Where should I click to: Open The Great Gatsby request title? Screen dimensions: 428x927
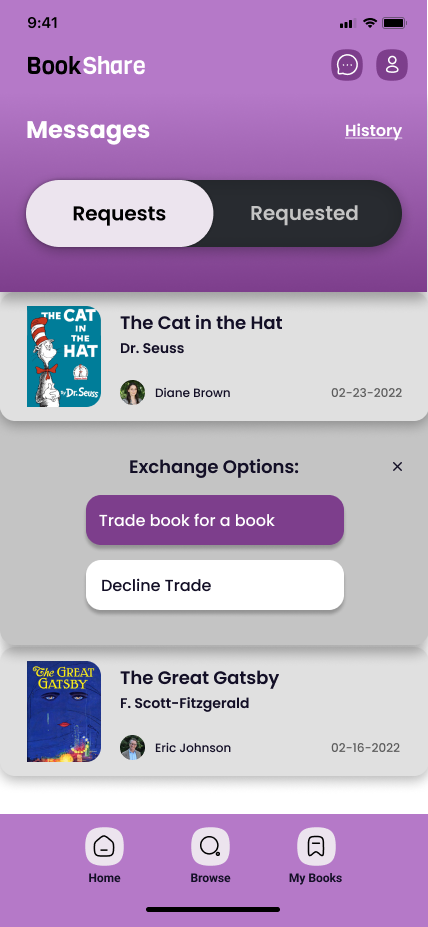199,678
